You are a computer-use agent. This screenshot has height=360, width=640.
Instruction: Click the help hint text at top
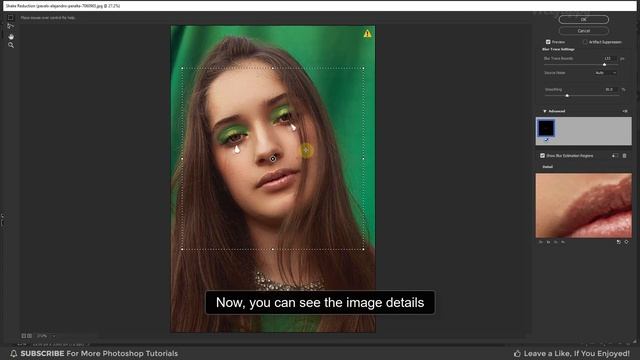pyautogui.click(x=48, y=18)
